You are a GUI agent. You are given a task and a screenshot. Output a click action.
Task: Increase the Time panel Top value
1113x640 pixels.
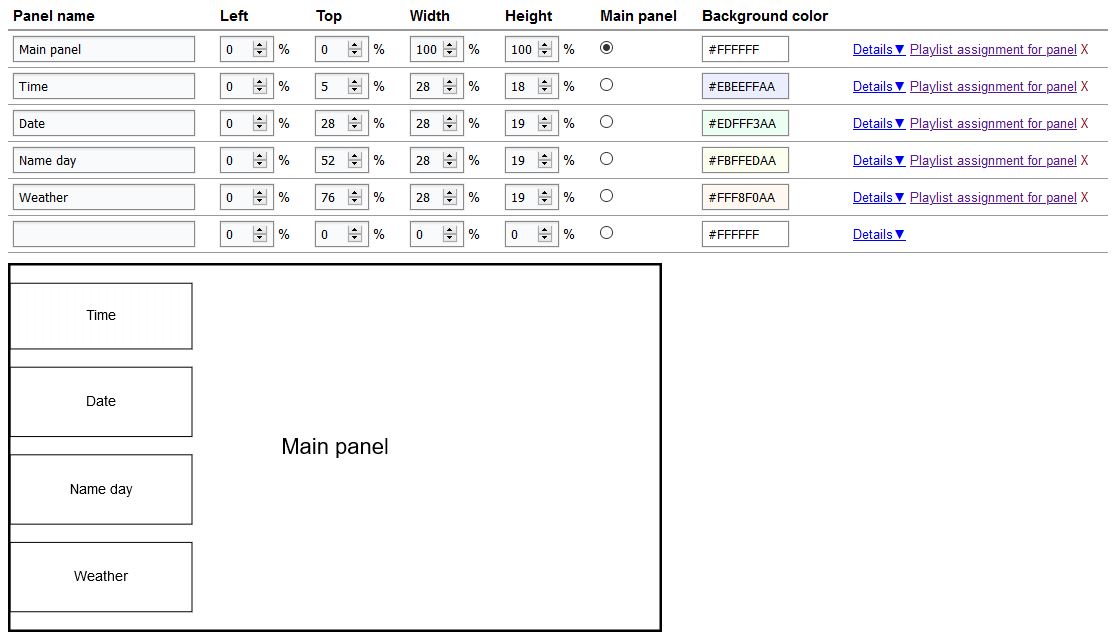355,82
